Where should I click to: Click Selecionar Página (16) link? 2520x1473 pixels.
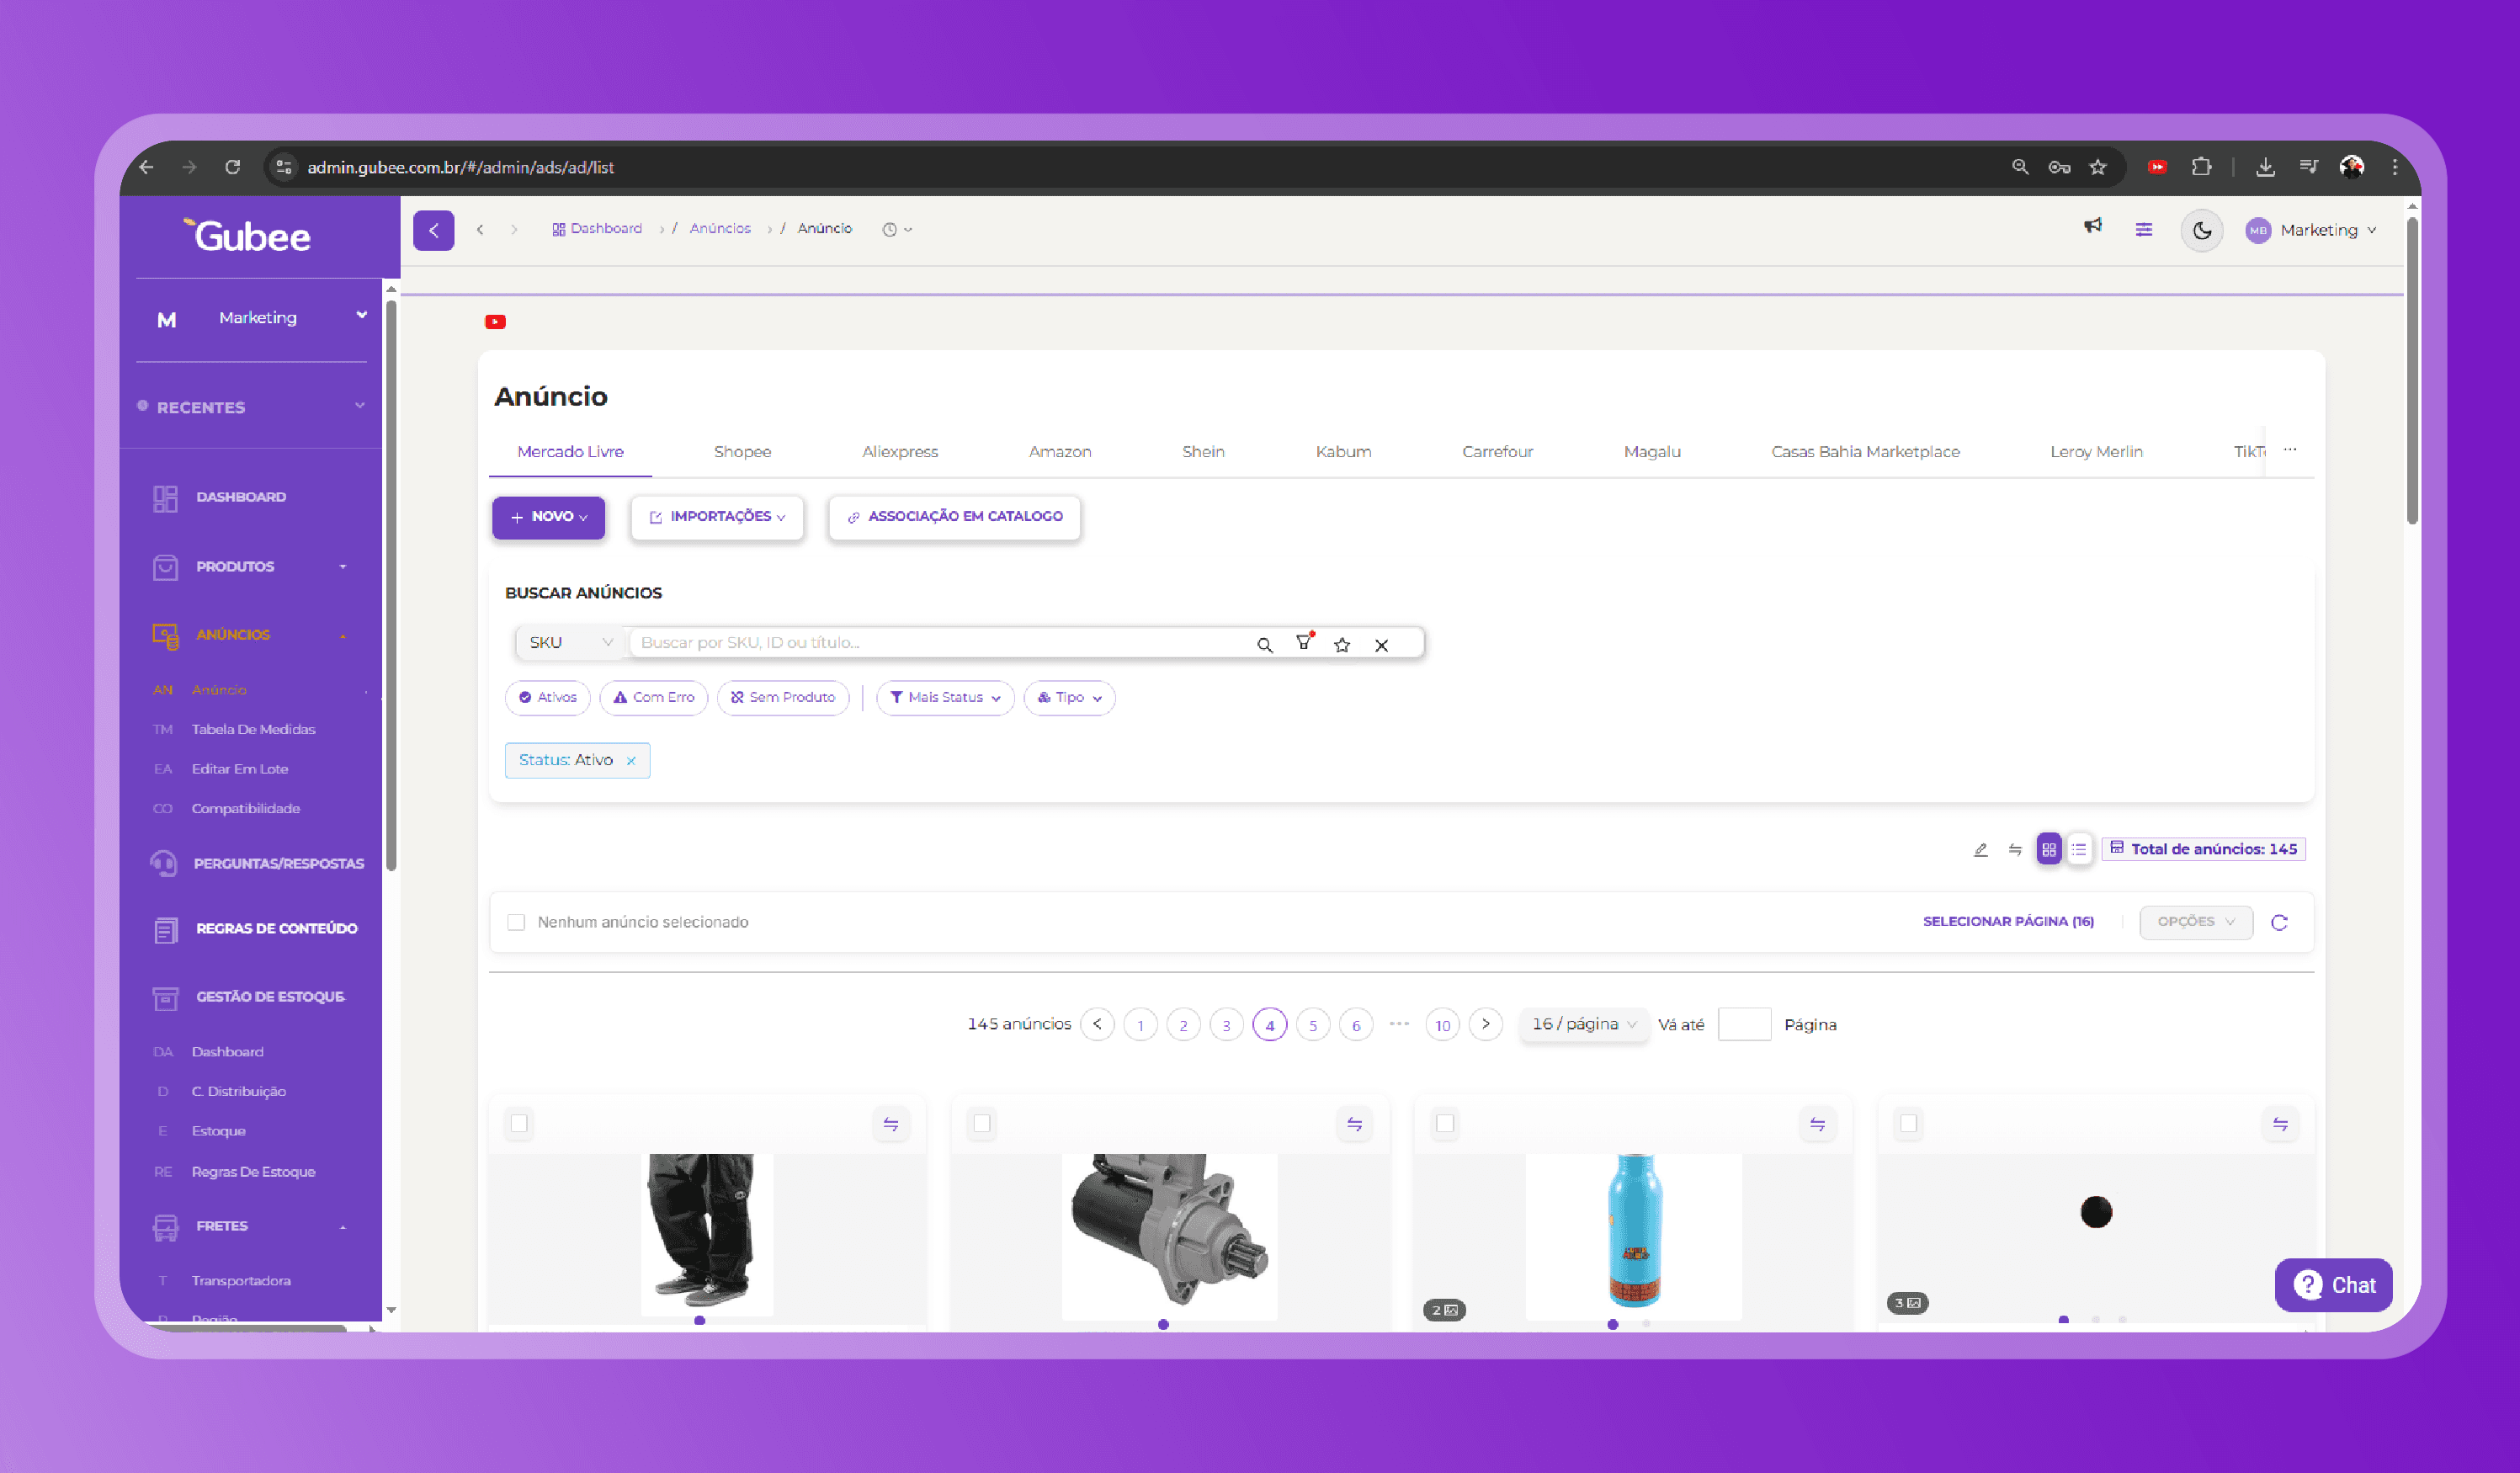pos(2007,921)
